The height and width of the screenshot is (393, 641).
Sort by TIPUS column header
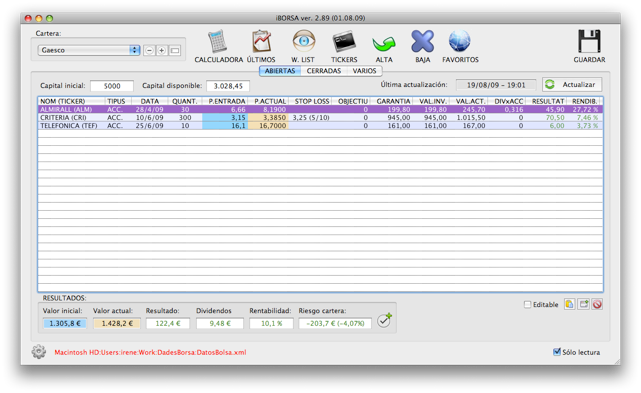coord(117,101)
